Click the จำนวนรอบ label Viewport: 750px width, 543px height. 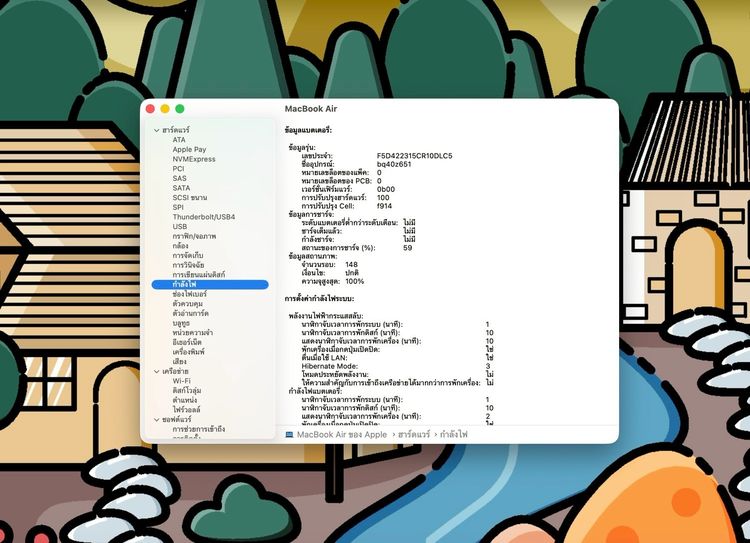tap(319, 265)
